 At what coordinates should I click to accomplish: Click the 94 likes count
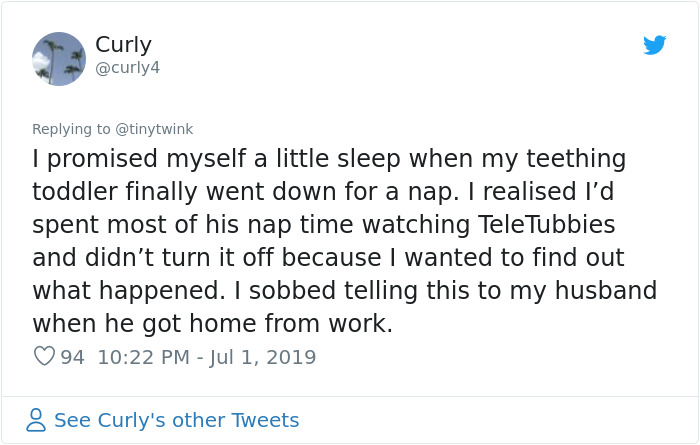tap(73, 357)
